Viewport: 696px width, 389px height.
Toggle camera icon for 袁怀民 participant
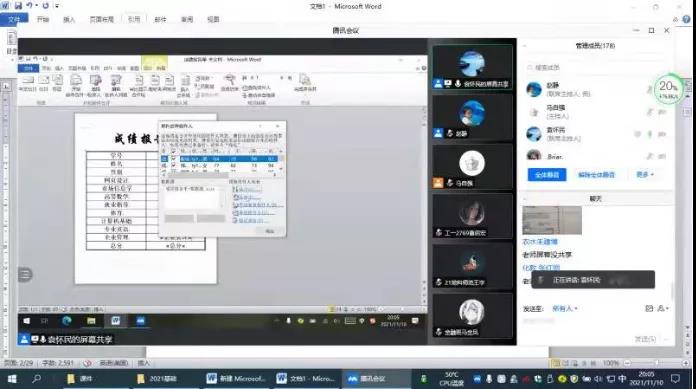click(x=662, y=134)
